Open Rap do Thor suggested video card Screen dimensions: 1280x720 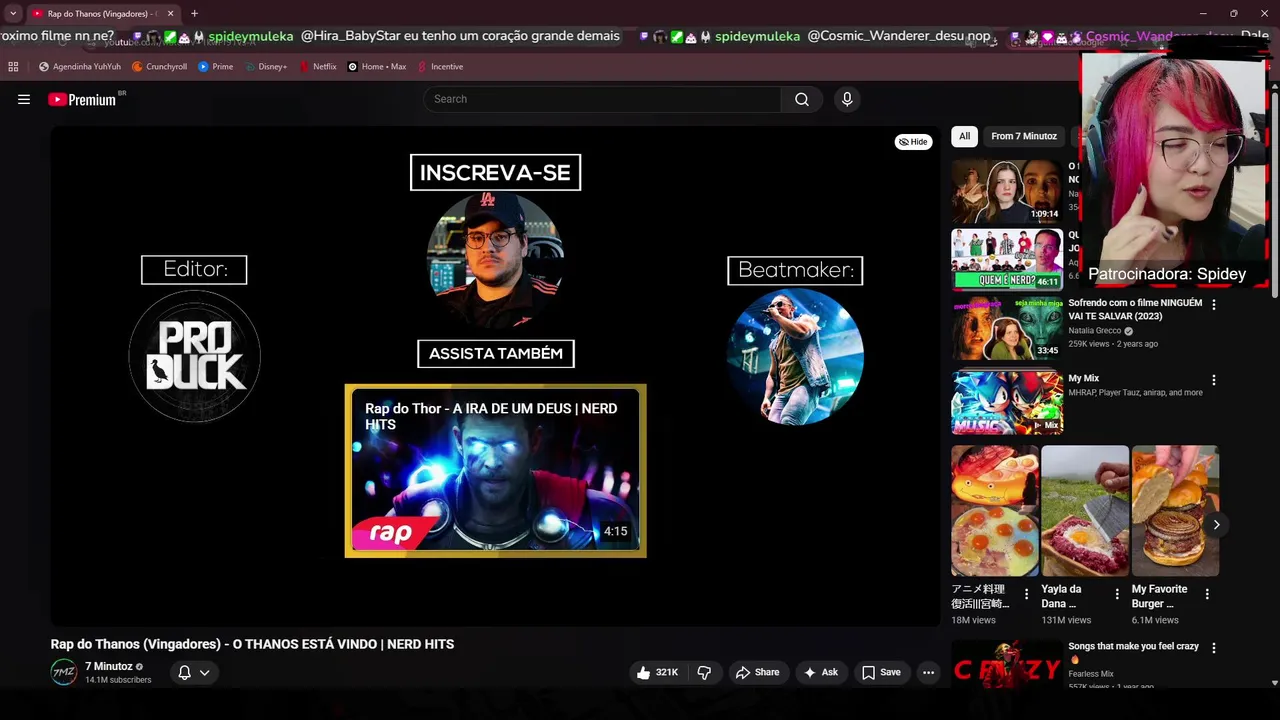click(495, 470)
